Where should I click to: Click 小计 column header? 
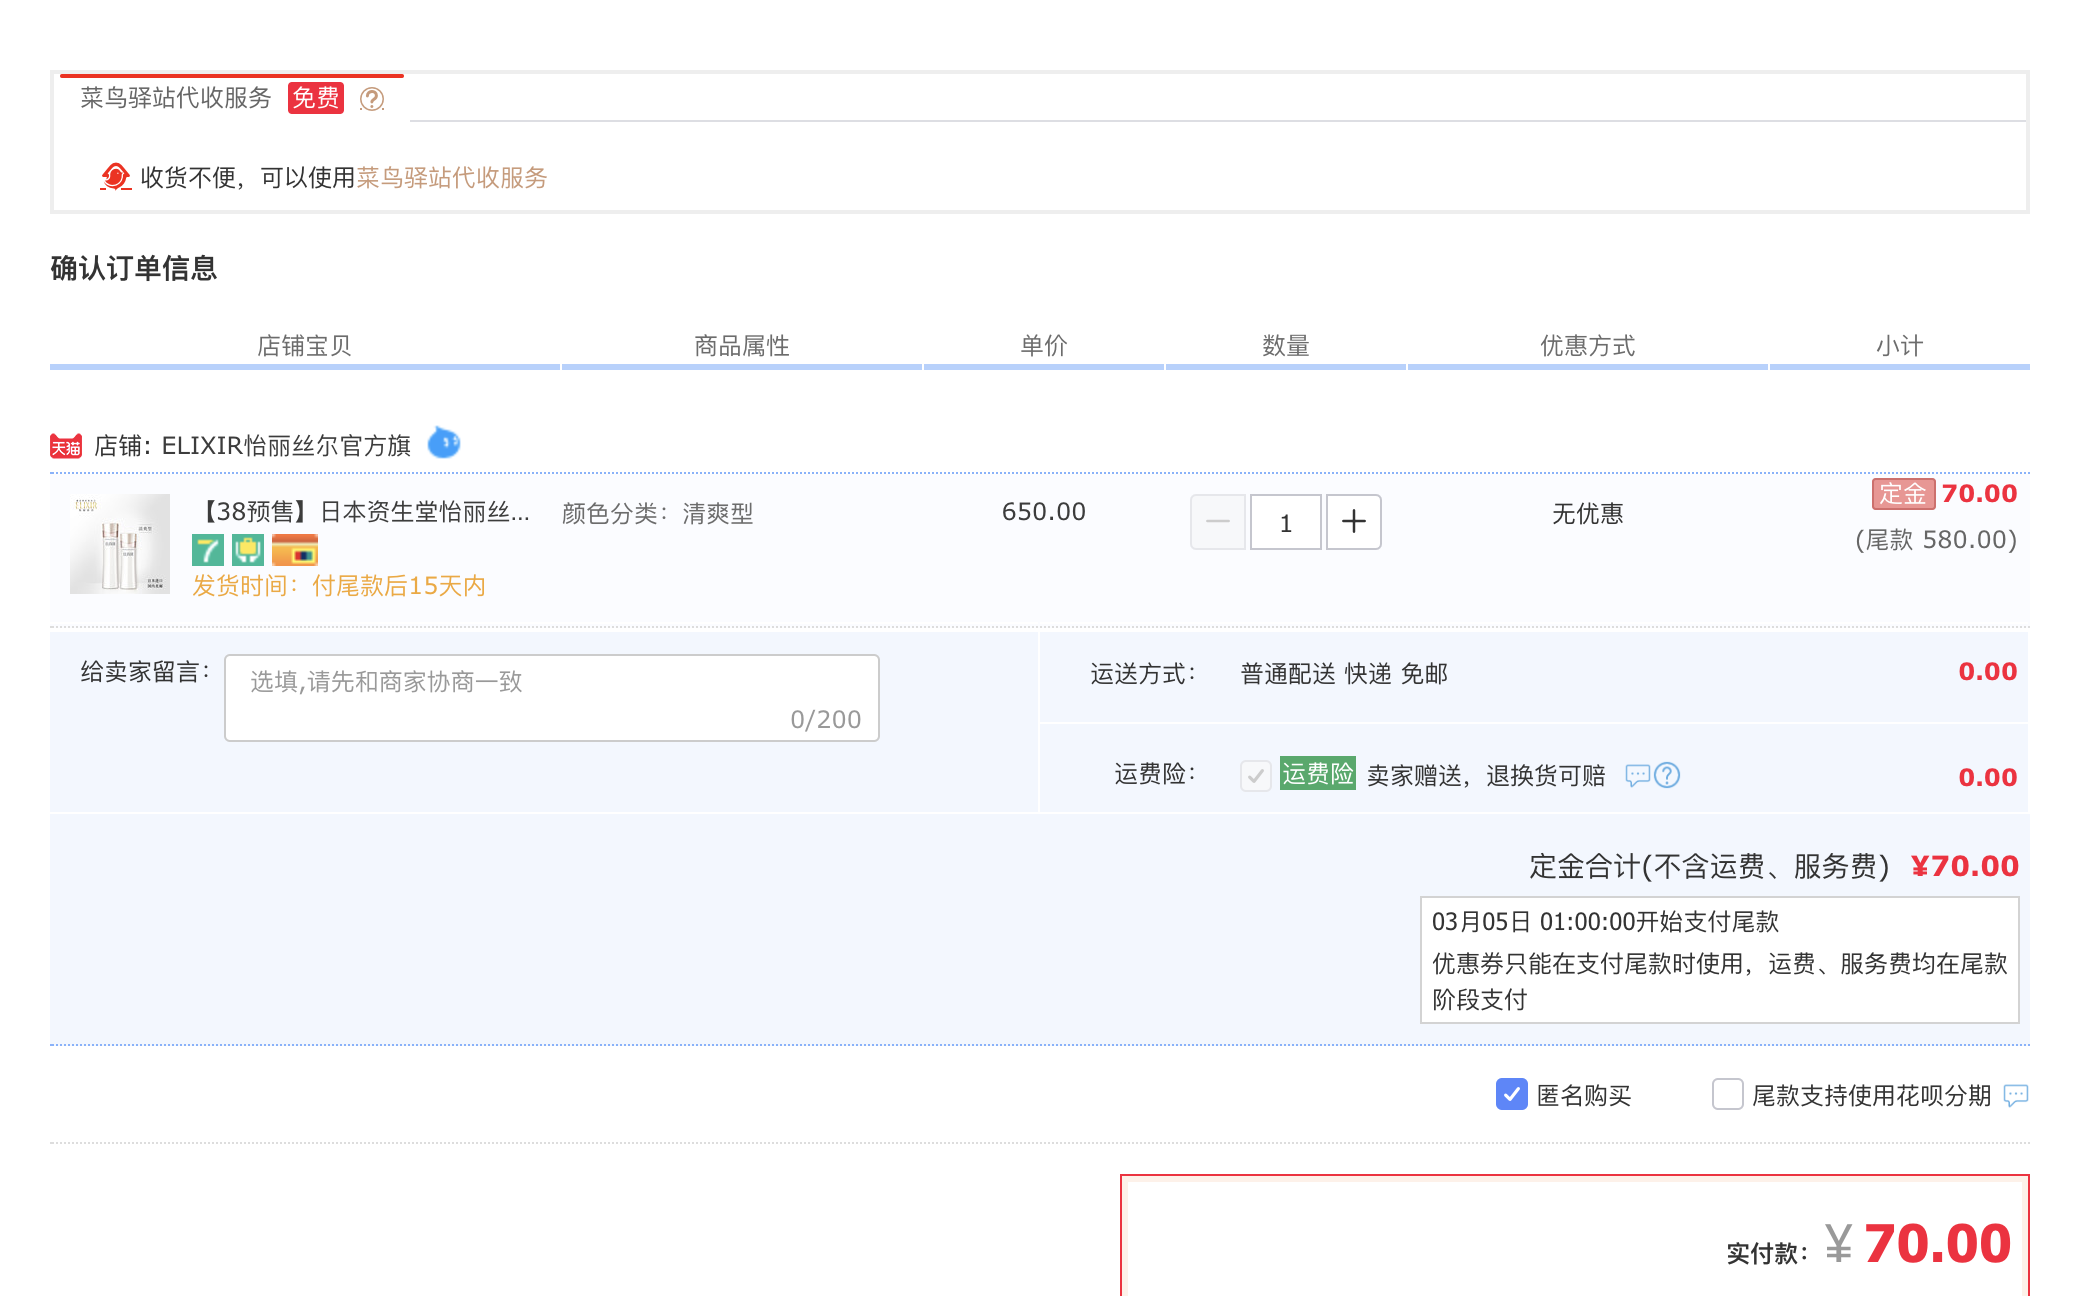click(x=1900, y=346)
